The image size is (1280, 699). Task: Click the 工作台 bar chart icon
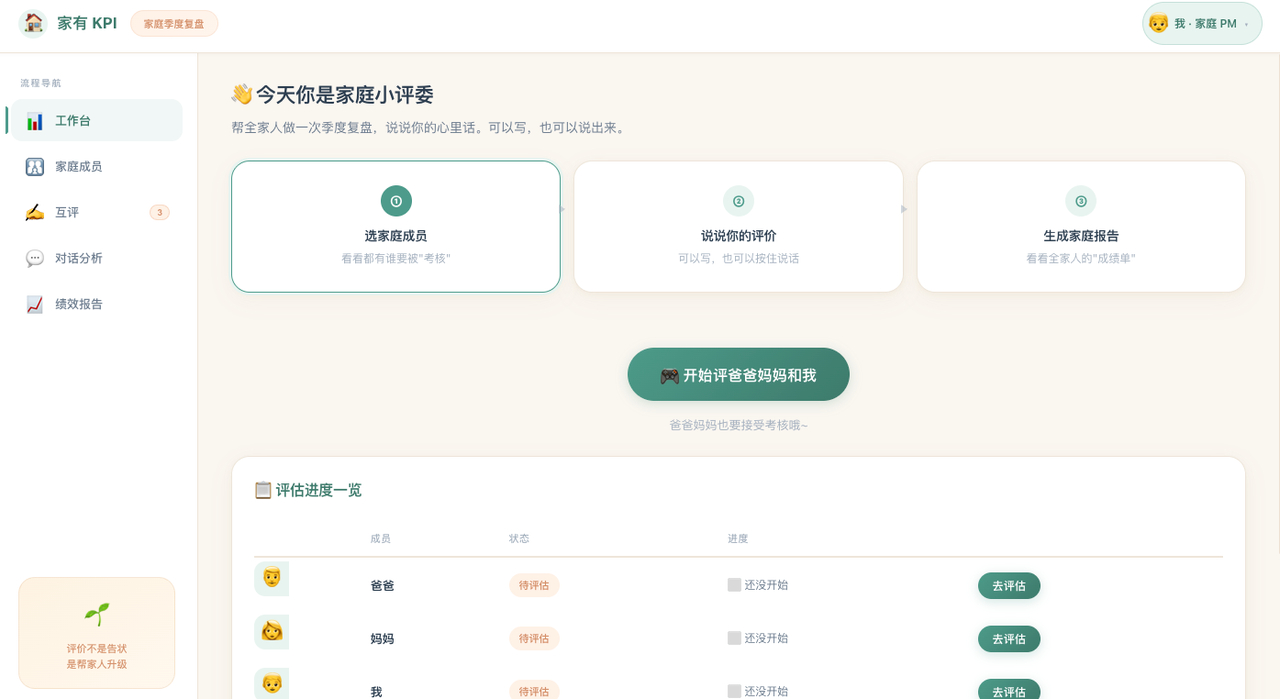tap(35, 121)
